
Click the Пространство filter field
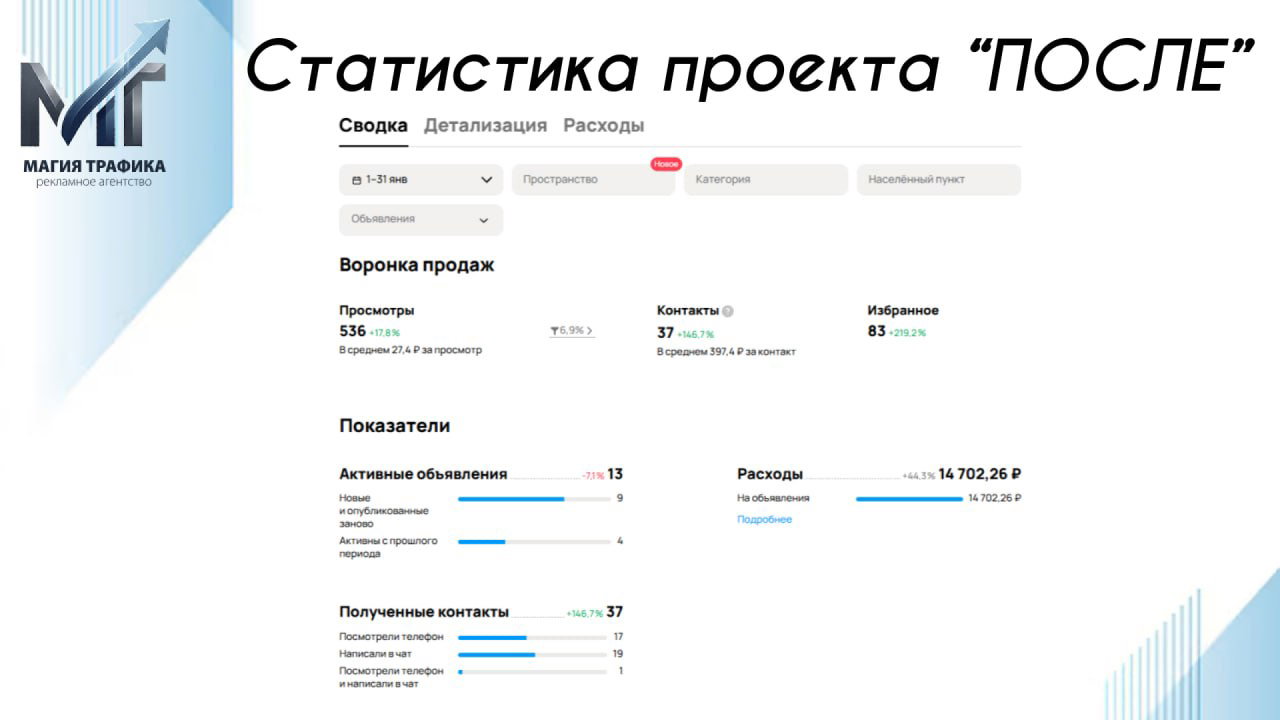pyautogui.click(x=593, y=180)
